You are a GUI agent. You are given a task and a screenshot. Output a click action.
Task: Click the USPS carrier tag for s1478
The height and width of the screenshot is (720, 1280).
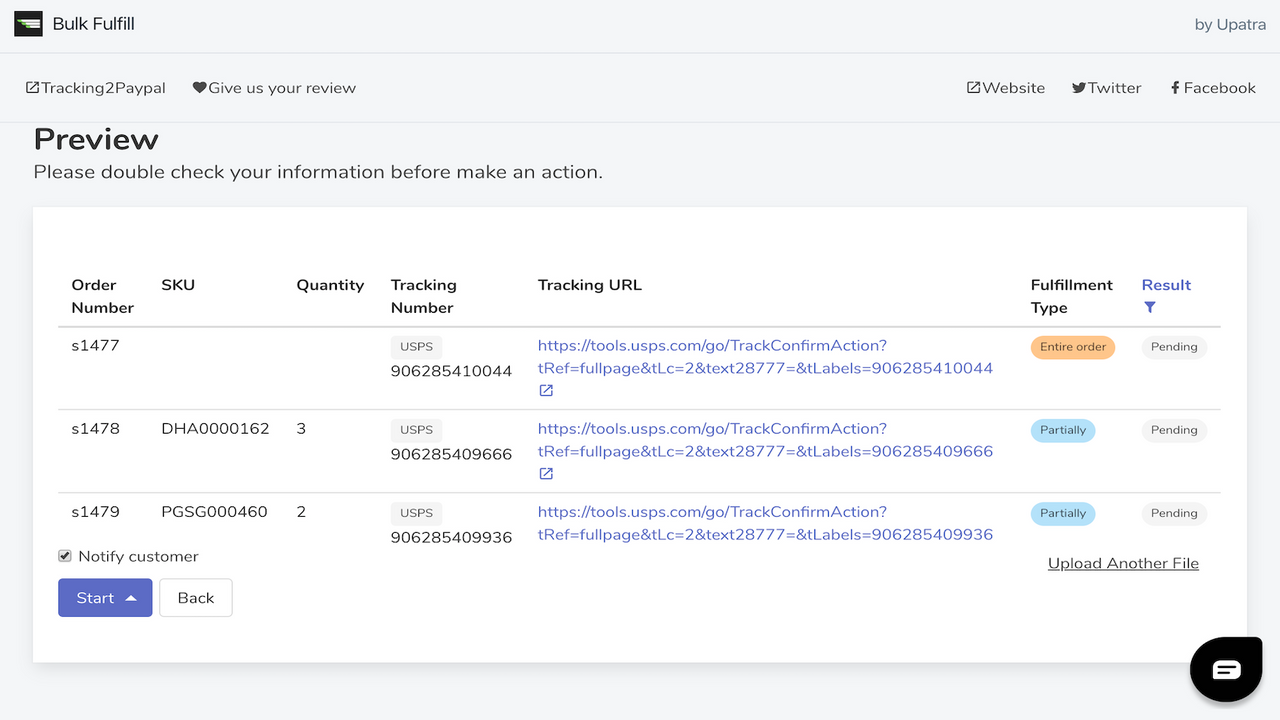point(416,430)
